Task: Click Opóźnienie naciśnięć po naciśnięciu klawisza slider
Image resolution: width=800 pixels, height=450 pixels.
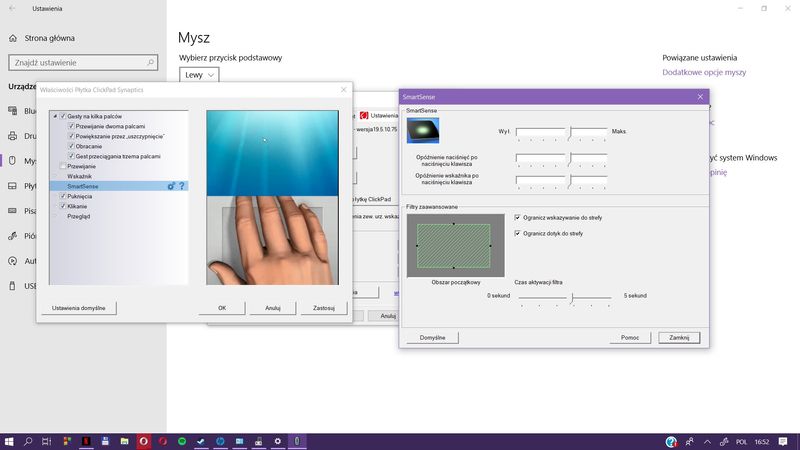Action: click(x=561, y=159)
